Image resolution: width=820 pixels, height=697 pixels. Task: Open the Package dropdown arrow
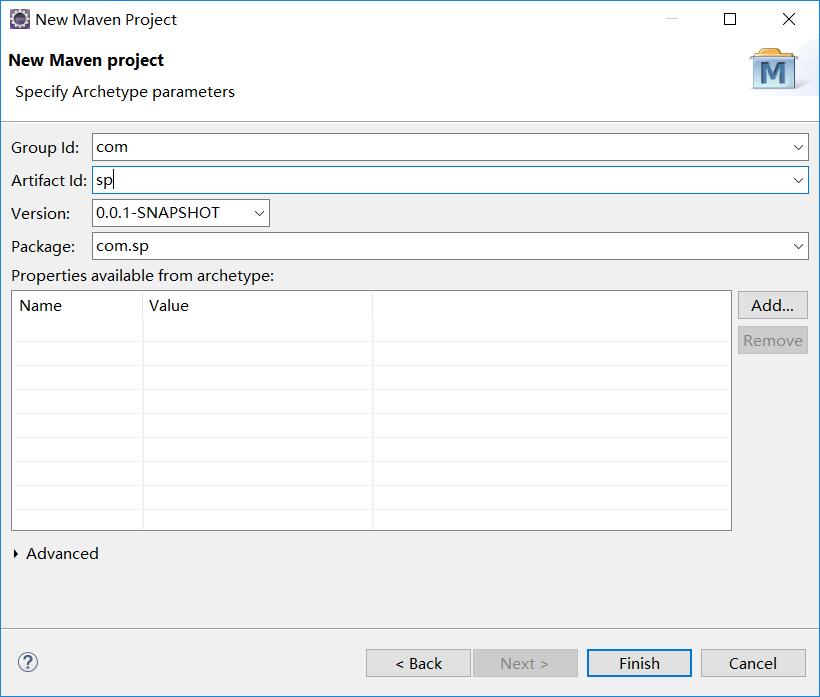click(798, 246)
